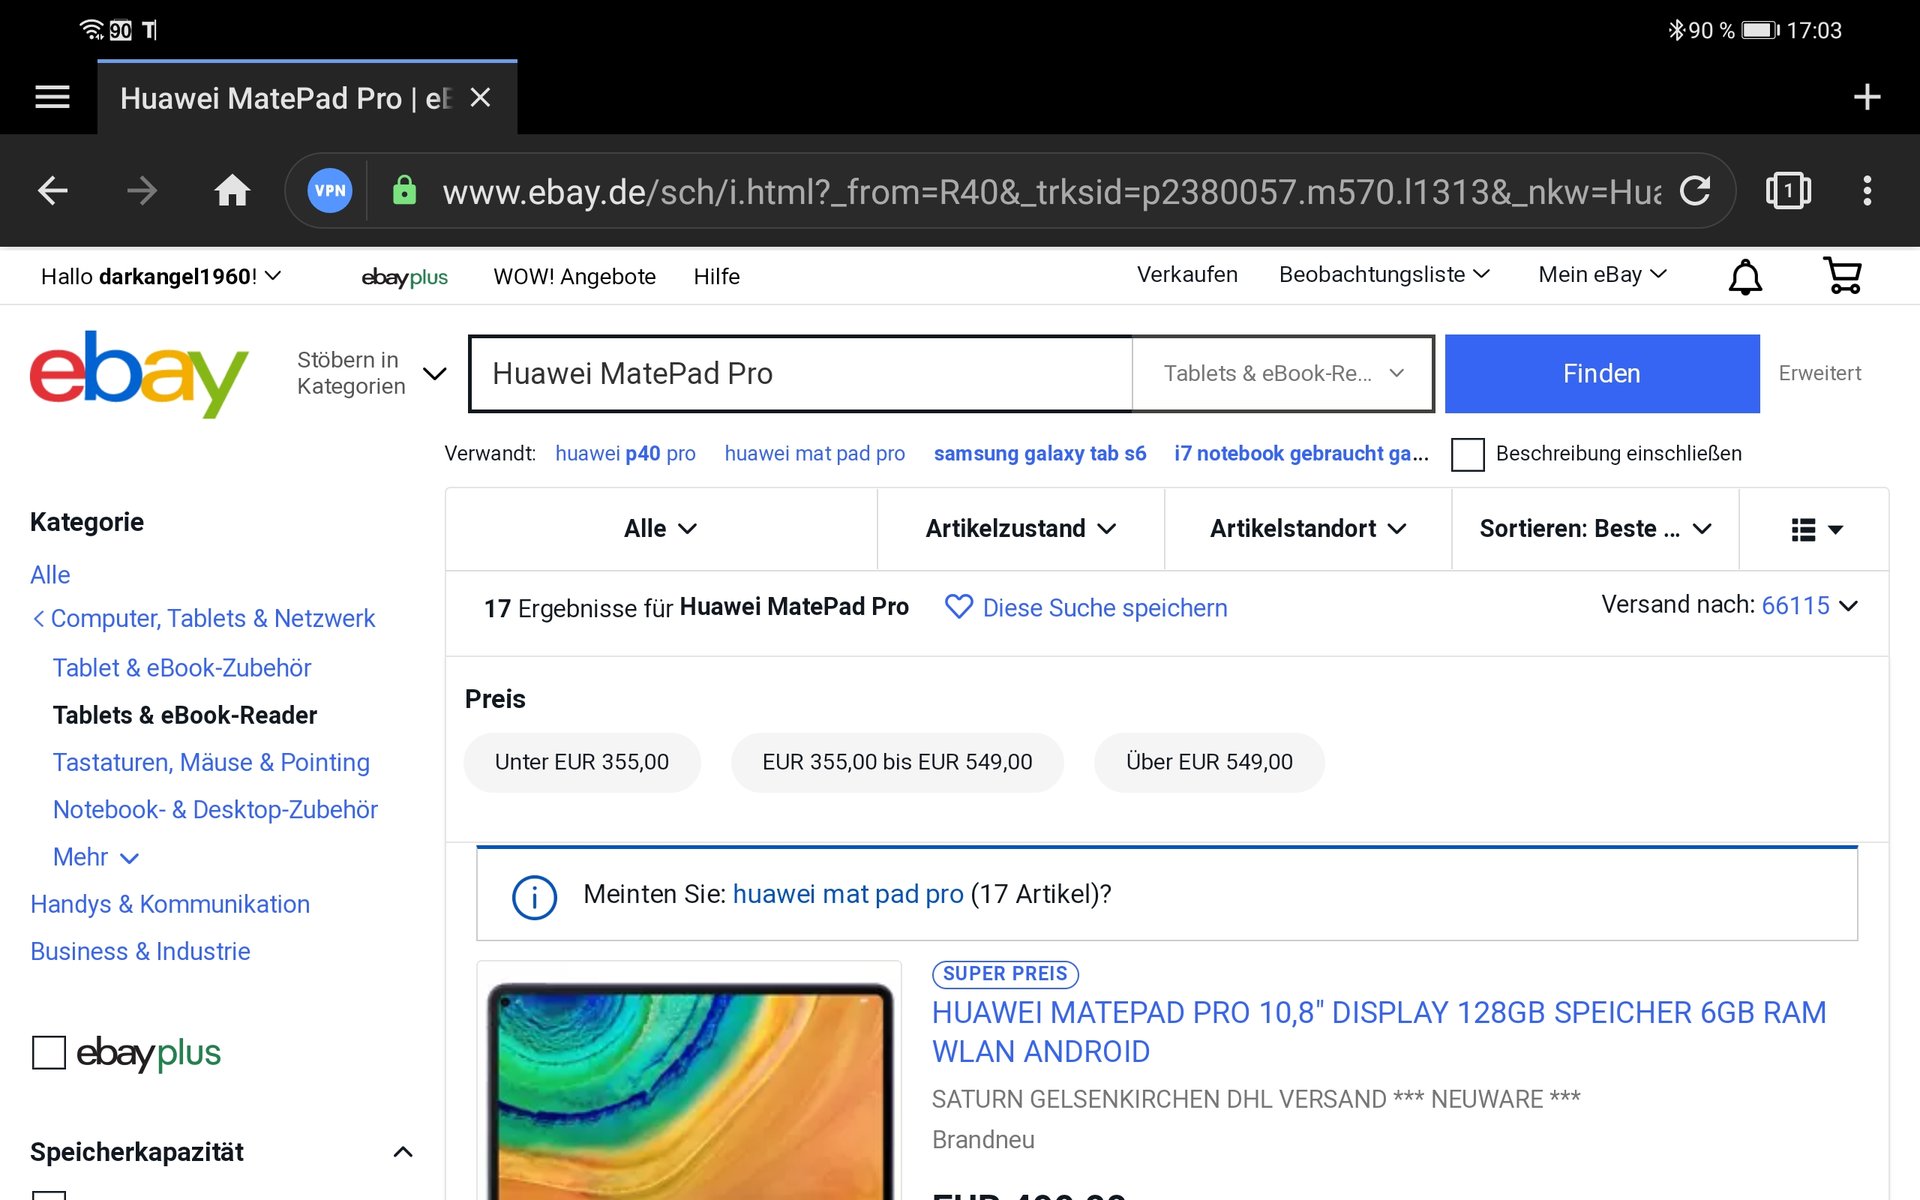This screenshot has width=1920, height=1200.
Task: Open browser three-dot overflow menu
Action: point(1867,190)
